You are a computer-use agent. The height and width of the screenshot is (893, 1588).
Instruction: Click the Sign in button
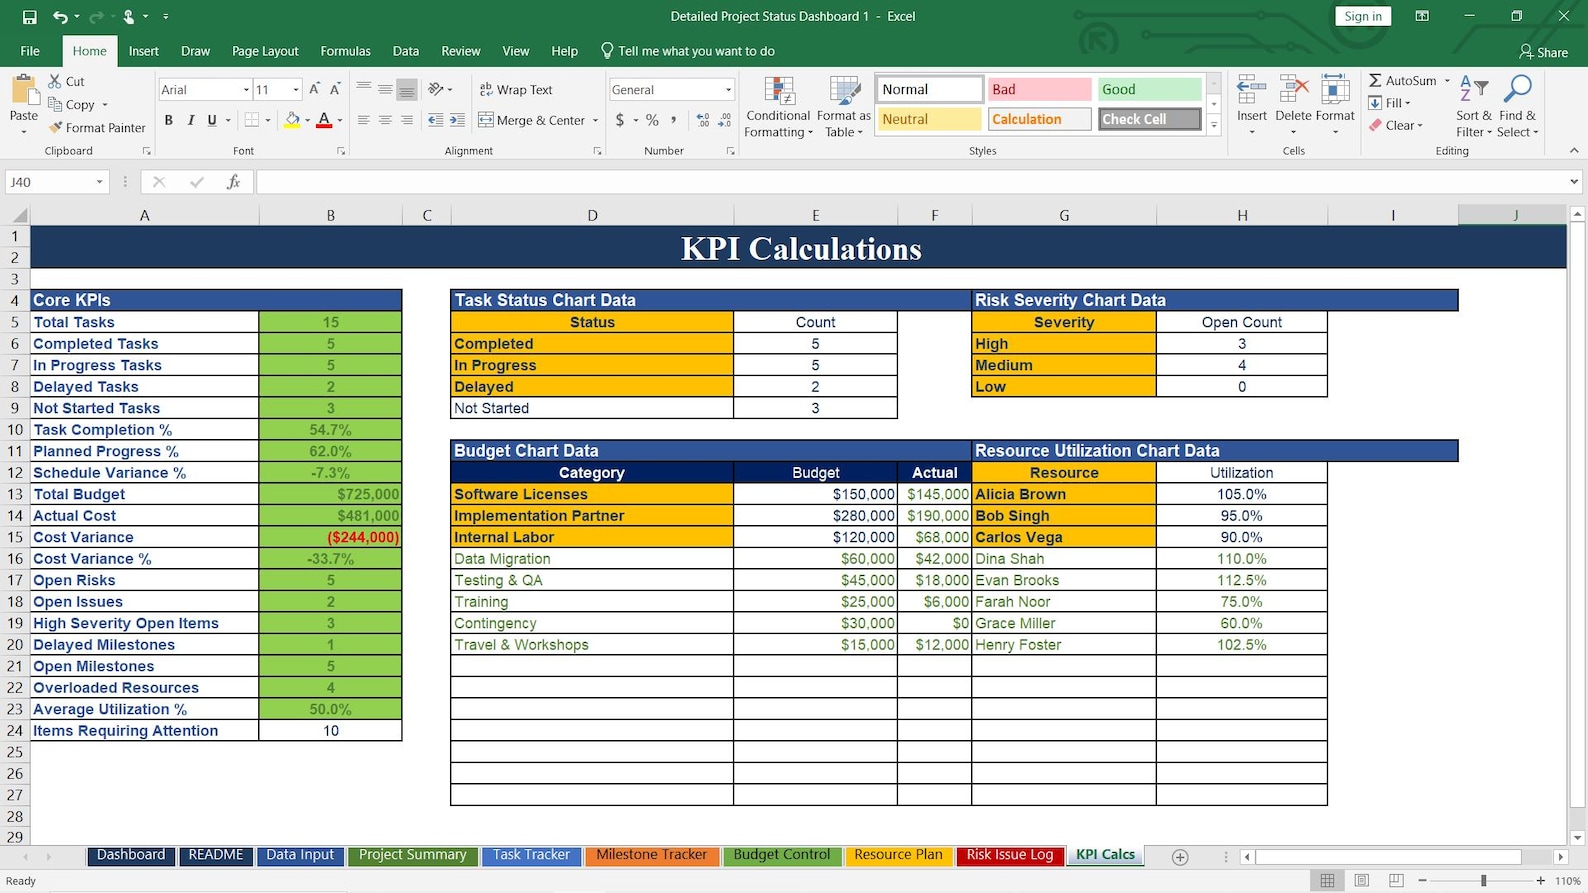coord(1363,16)
